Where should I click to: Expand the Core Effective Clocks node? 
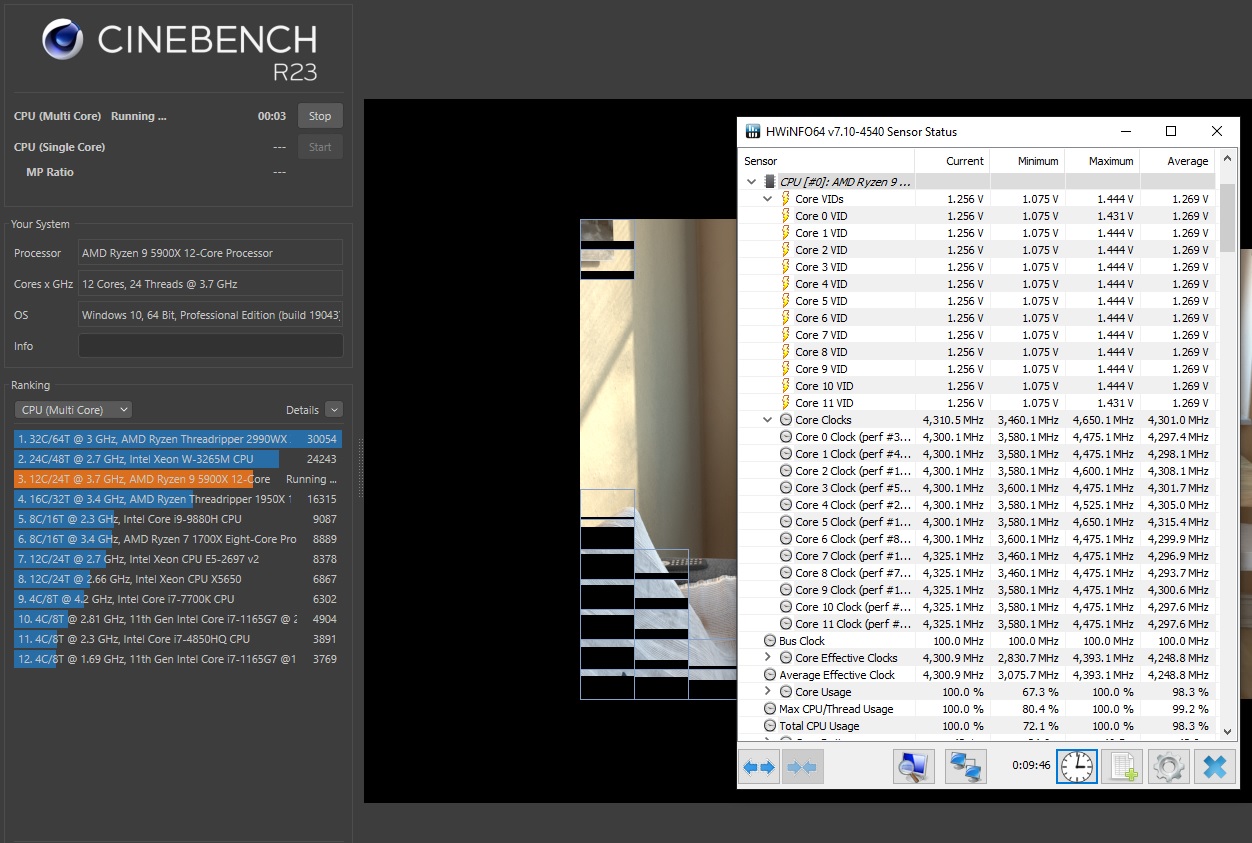tap(767, 658)
